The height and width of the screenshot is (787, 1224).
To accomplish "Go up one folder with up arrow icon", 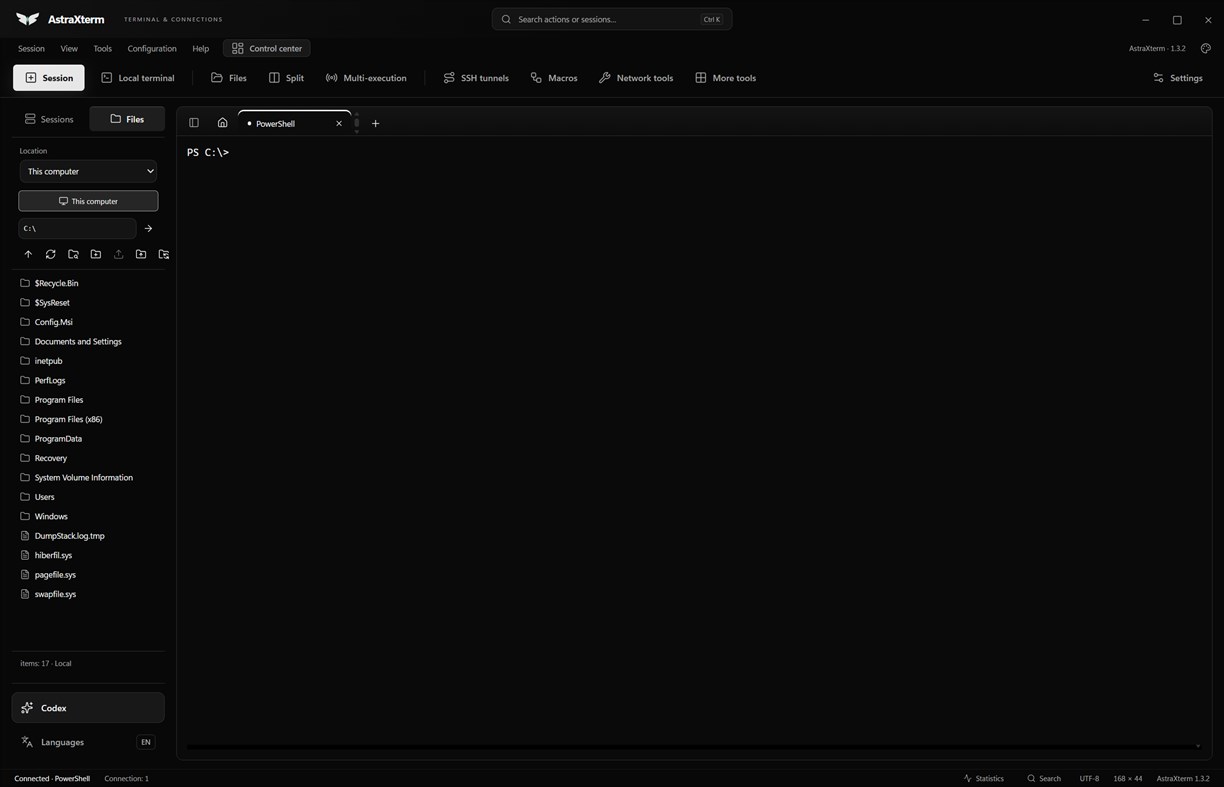I will [28, 254].
